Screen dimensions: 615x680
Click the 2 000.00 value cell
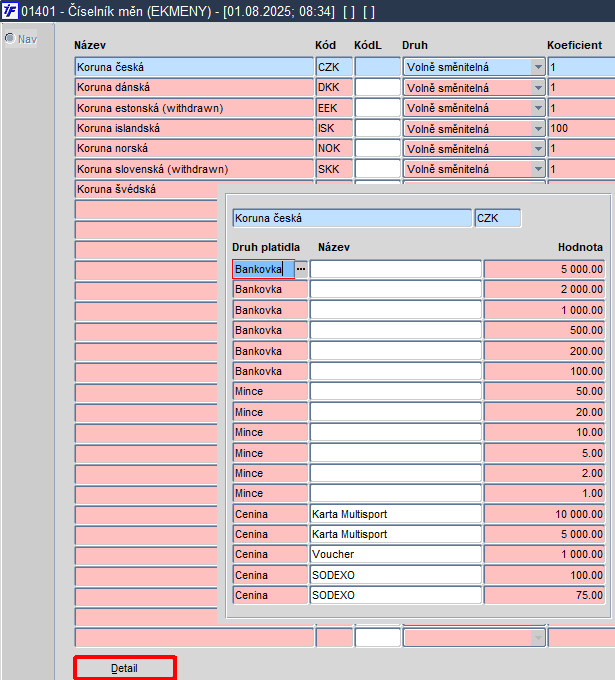(x=544, y=290)
